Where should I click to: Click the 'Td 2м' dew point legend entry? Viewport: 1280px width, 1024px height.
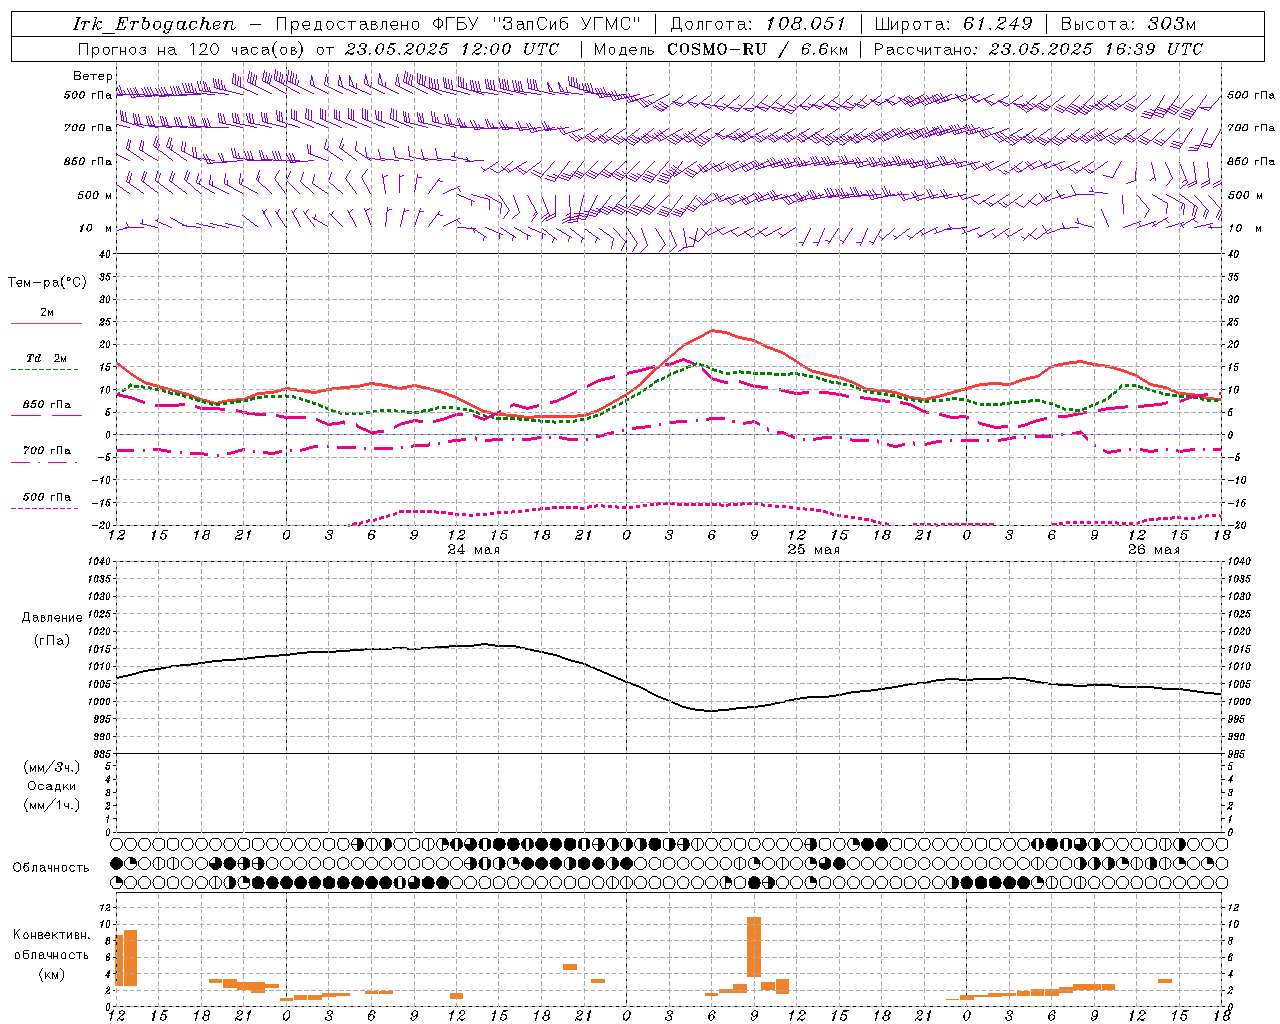pos(47,358)
